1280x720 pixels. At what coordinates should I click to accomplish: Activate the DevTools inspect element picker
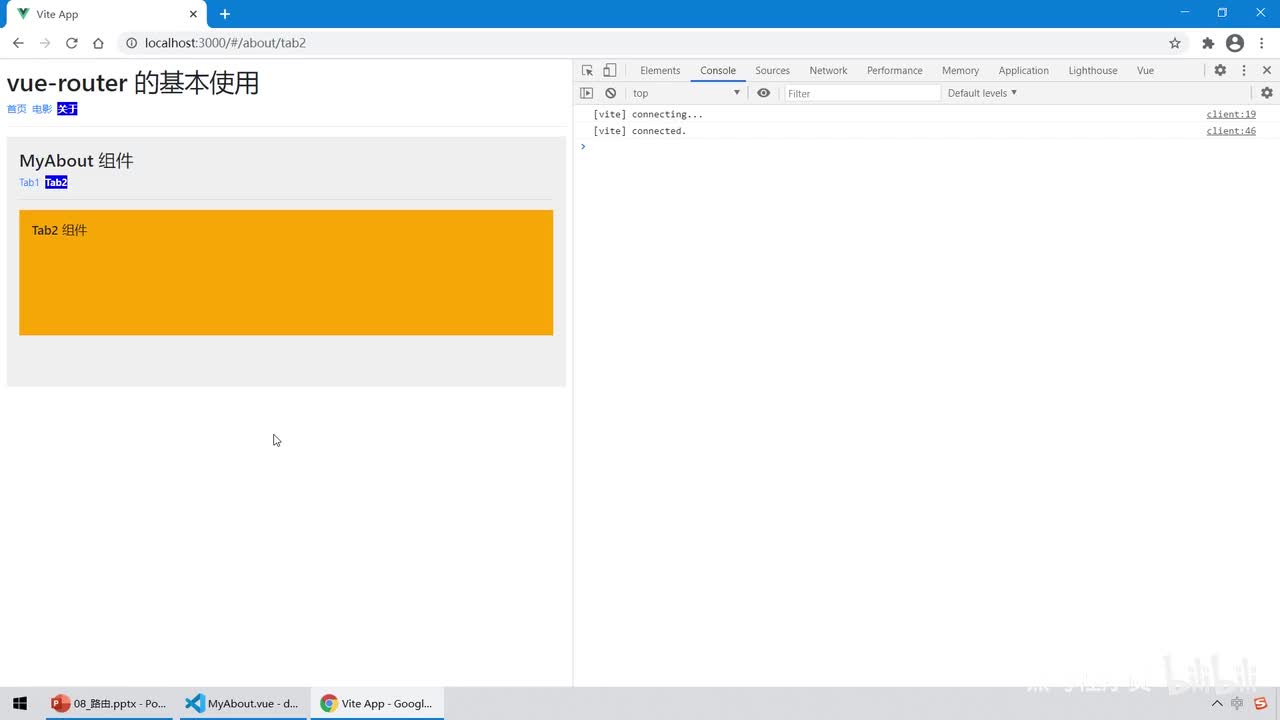[587, 70]
